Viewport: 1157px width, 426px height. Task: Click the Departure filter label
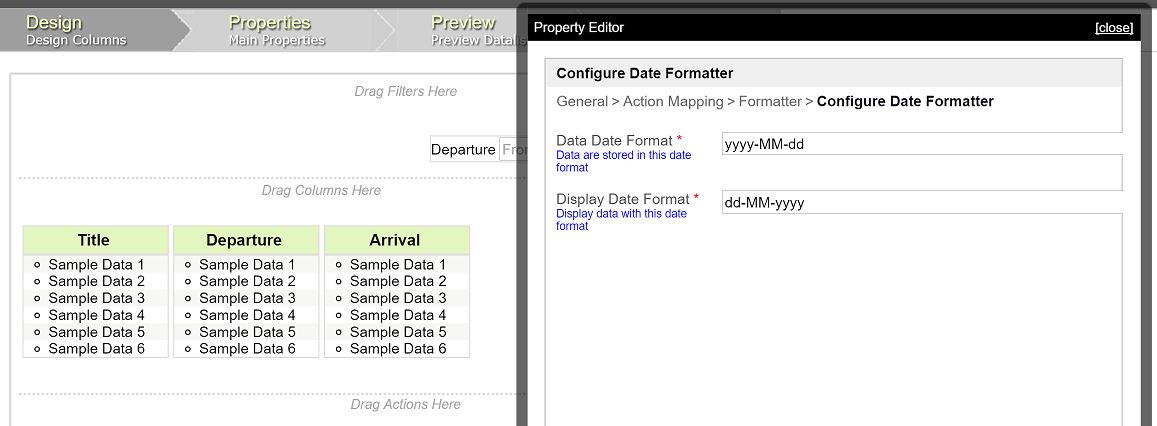click(463, 150)
